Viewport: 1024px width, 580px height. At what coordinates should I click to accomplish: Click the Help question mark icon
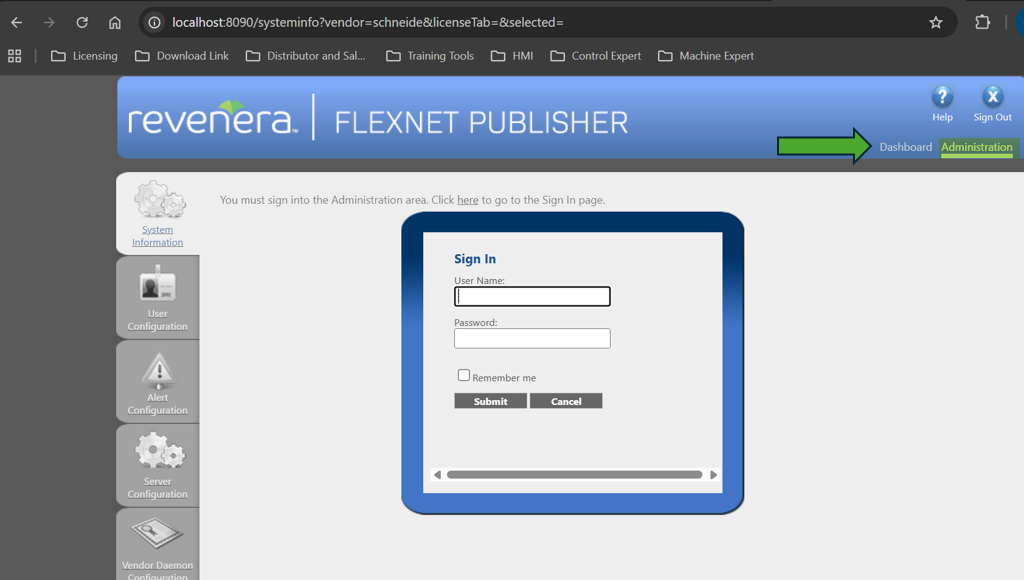coord(942,97)
